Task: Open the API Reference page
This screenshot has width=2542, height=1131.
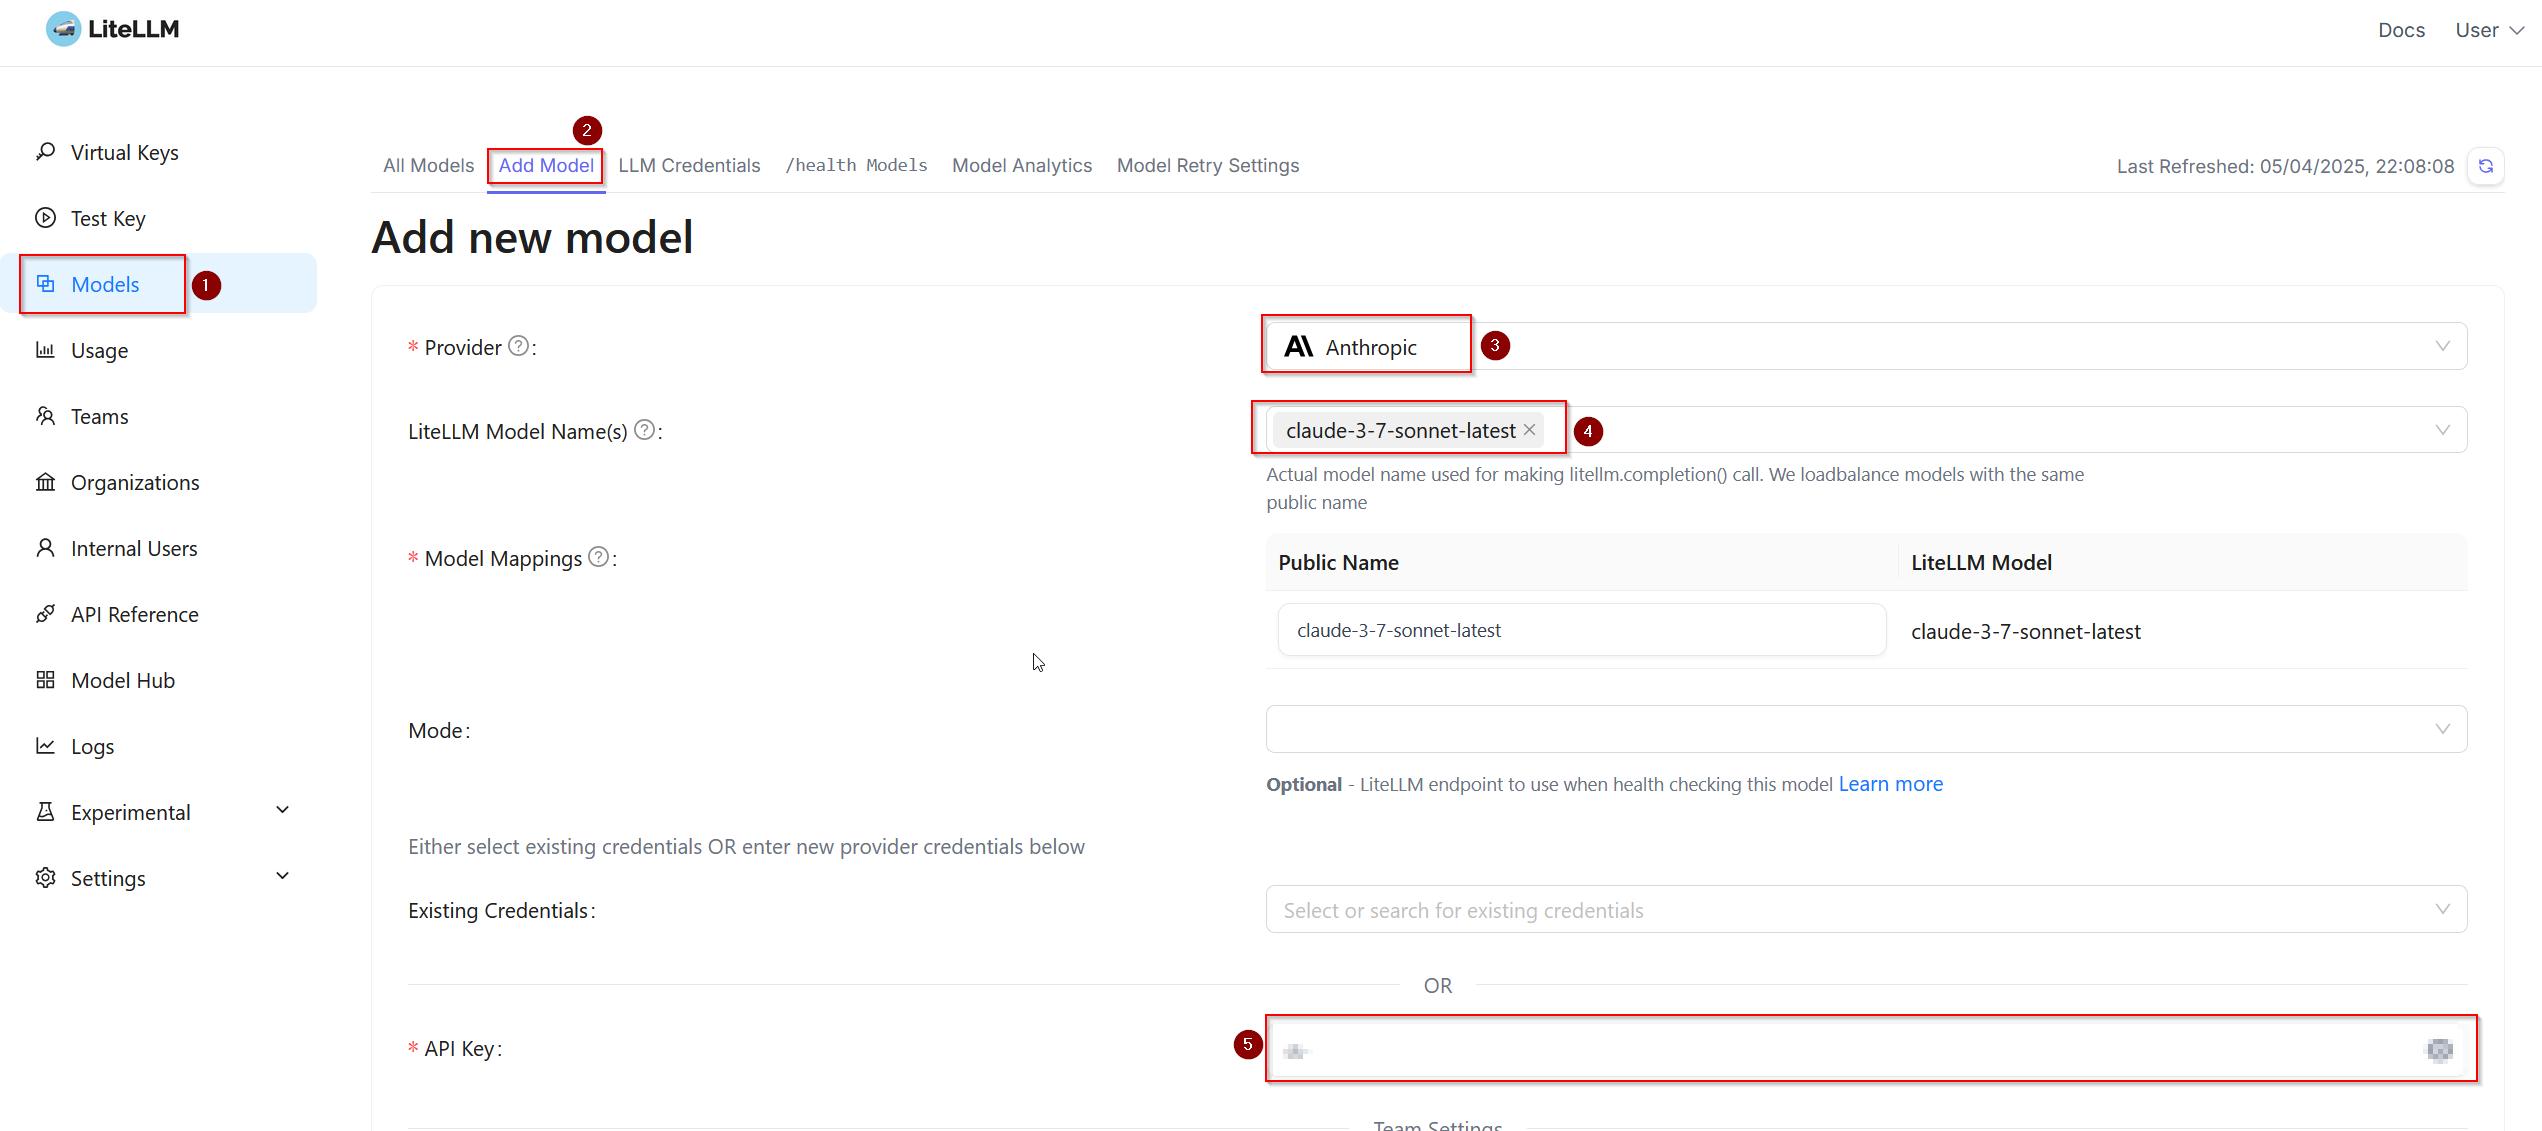Action: coord(134,614)
